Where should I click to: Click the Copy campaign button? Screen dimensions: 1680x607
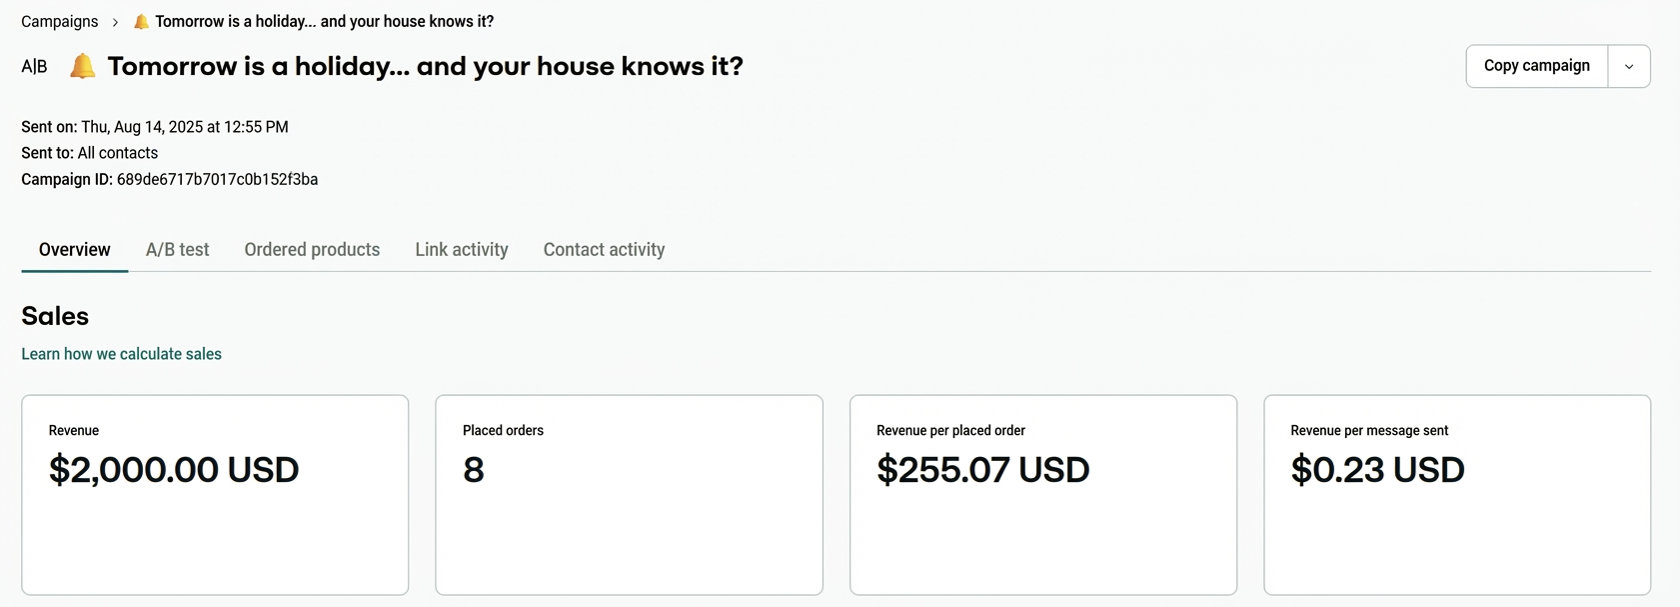pyautogui.click(x=1537, y=65)
